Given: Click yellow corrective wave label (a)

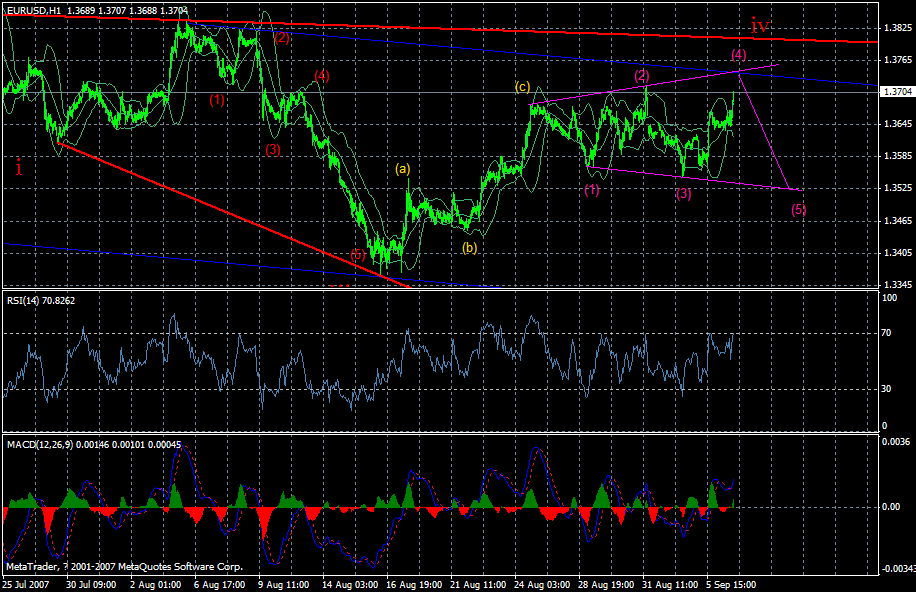Looking at the screenshot, I should tap(403, 169).
